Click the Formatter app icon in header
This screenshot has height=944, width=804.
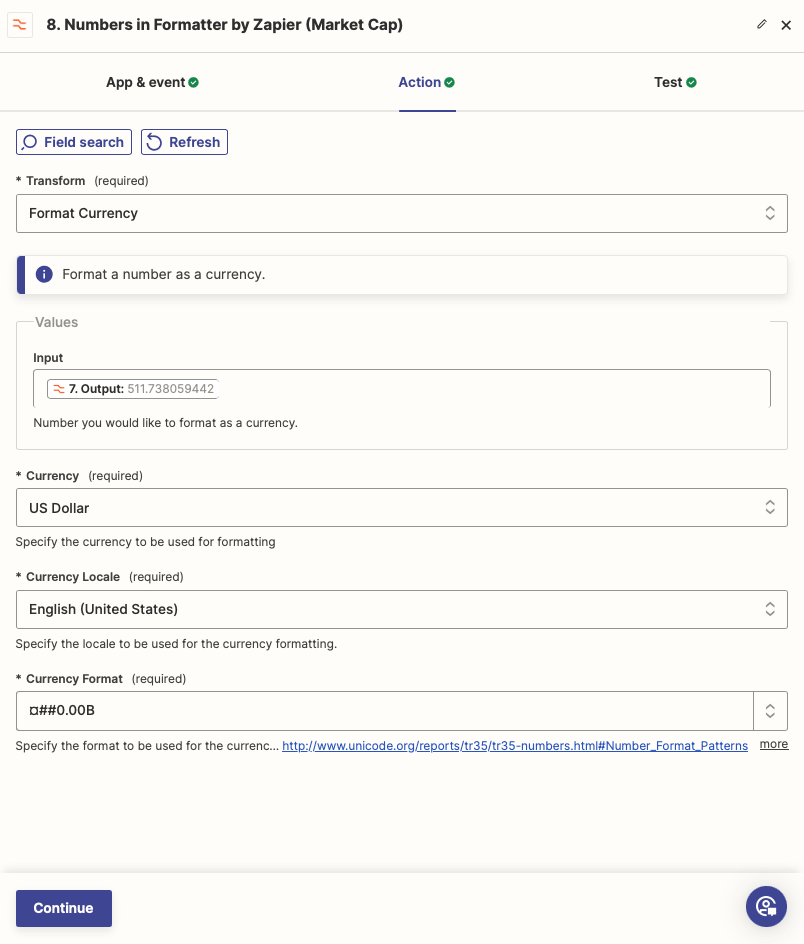click(20, 25)
